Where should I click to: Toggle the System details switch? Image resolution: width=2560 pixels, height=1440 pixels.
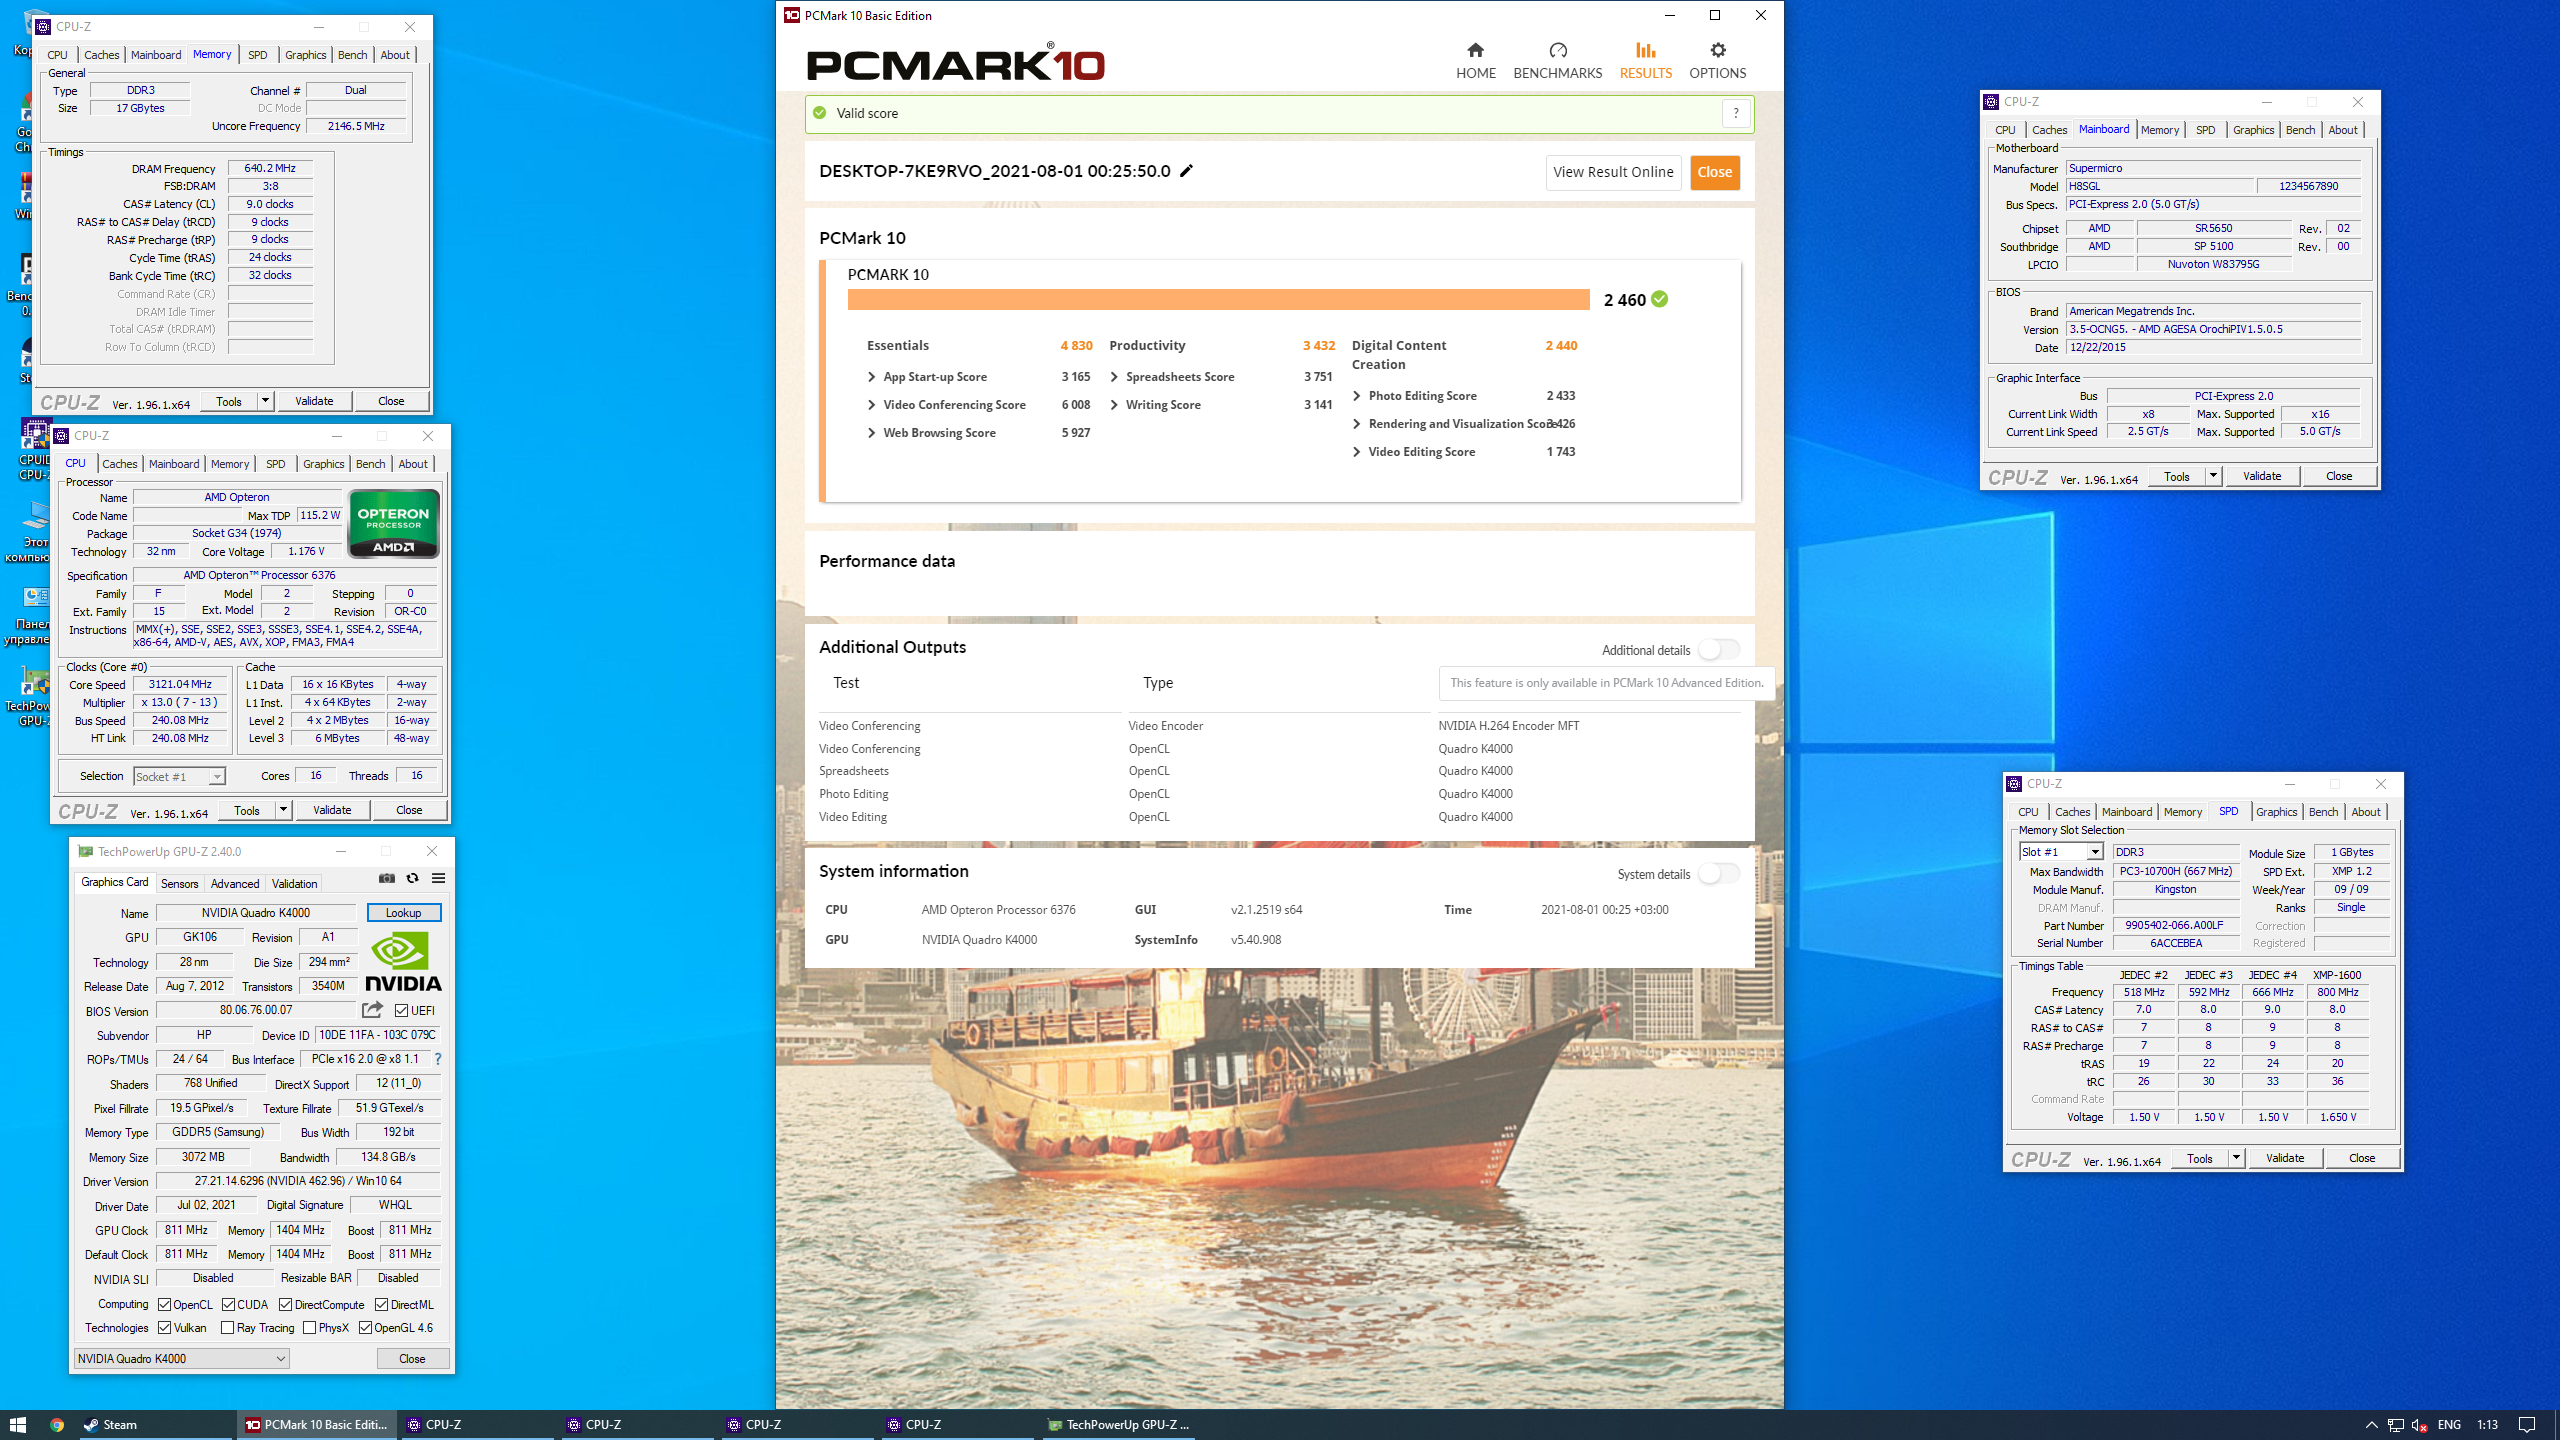coord(1719,873)
